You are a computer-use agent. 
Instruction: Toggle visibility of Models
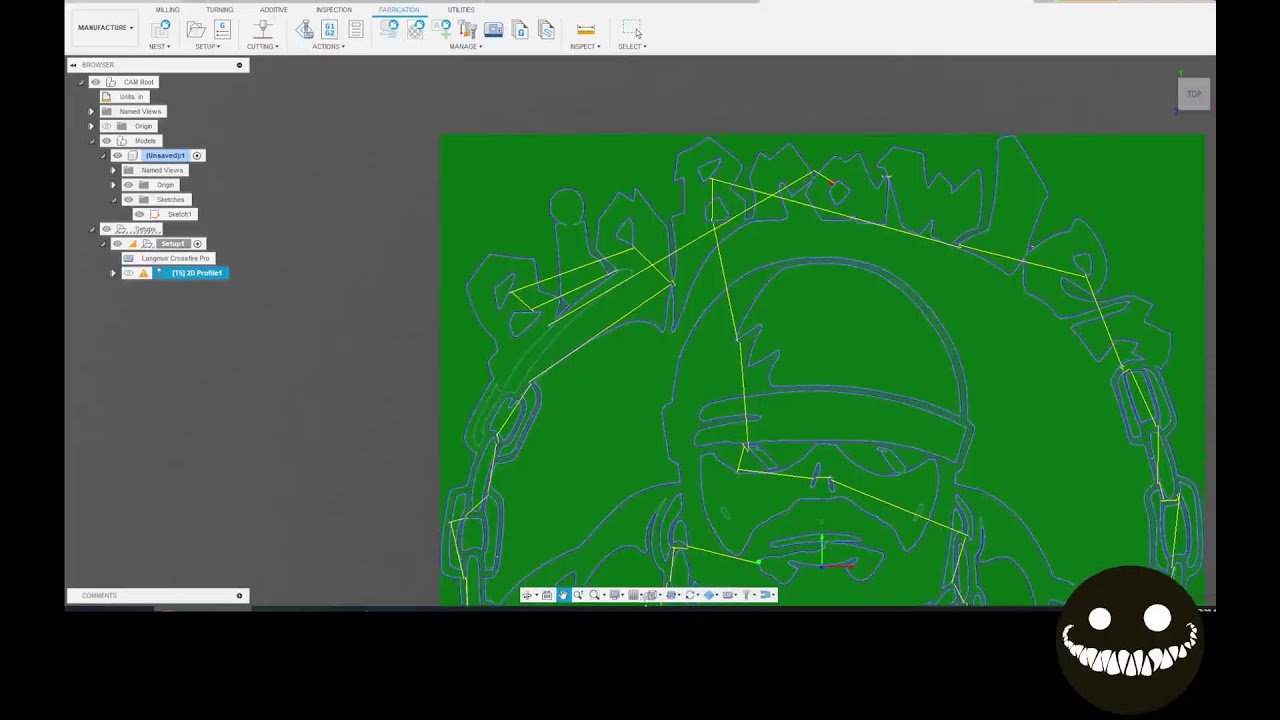click(106, 141)
